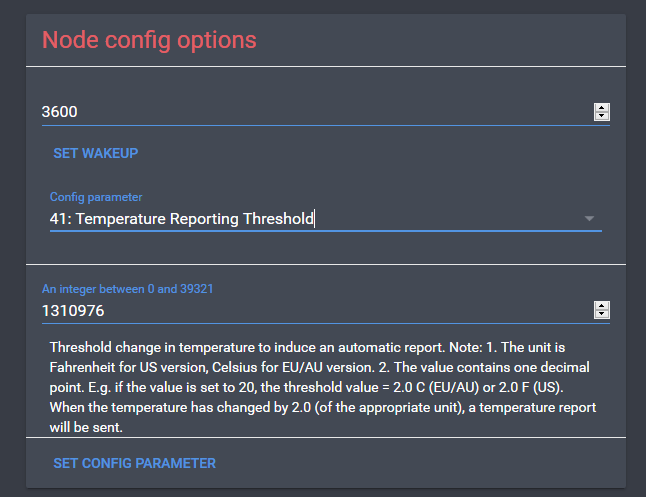
Task: Click the 'Config parameter' field label
Action: pos(96,197)
